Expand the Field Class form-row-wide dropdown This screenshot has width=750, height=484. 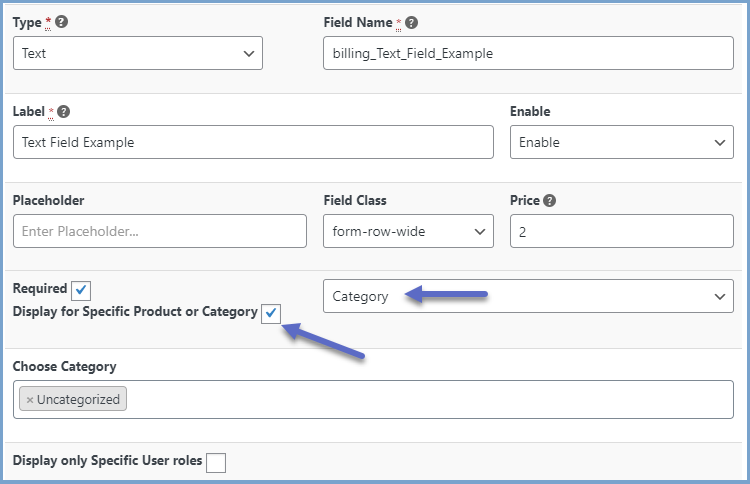[408, 231]
